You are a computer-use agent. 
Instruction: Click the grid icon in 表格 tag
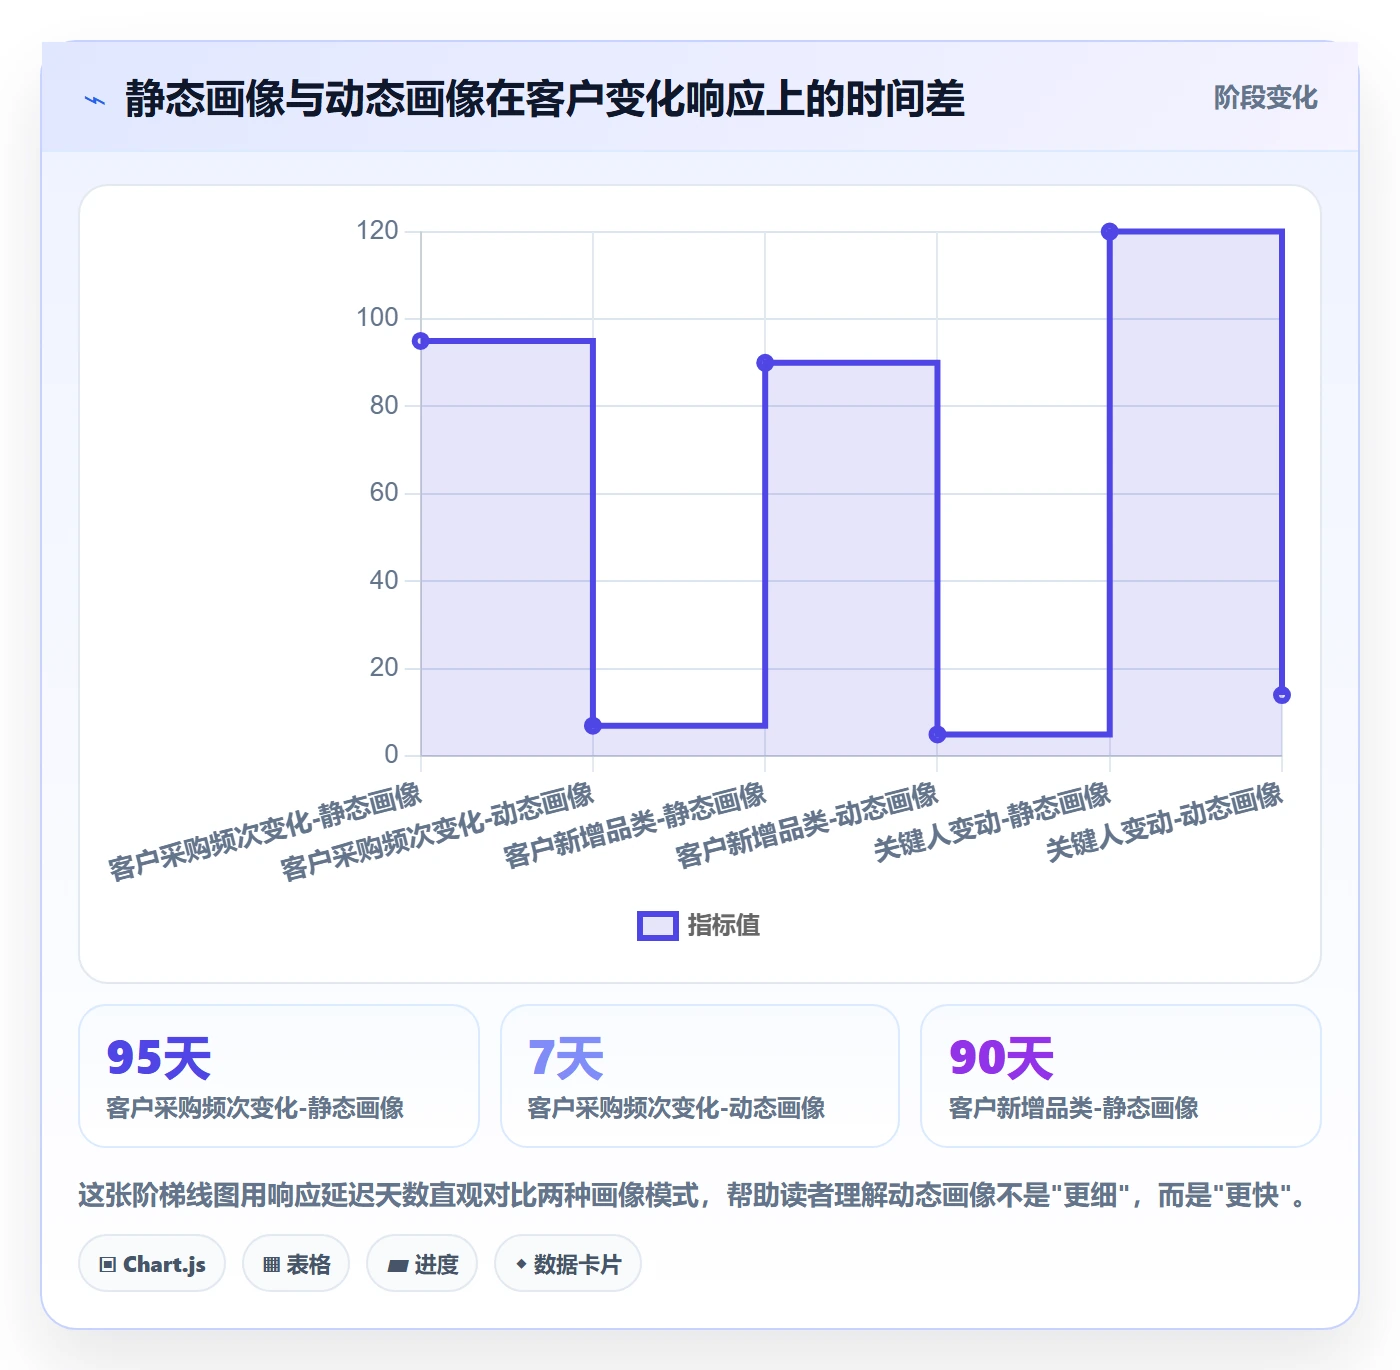(271, 1265)
